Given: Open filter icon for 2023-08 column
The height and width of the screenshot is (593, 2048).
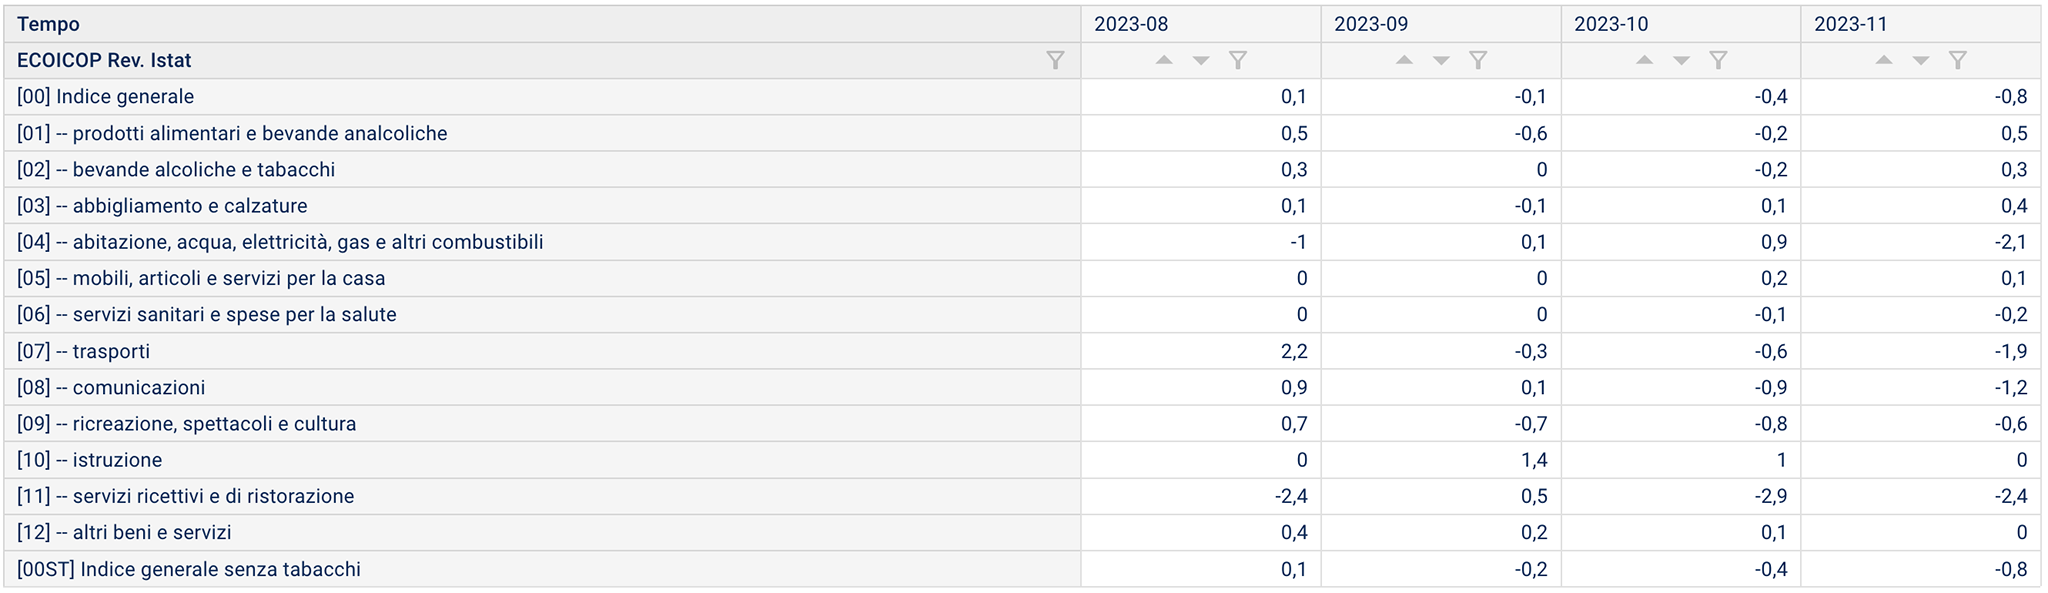Looking at the screenshot, I should (1238, 61).
